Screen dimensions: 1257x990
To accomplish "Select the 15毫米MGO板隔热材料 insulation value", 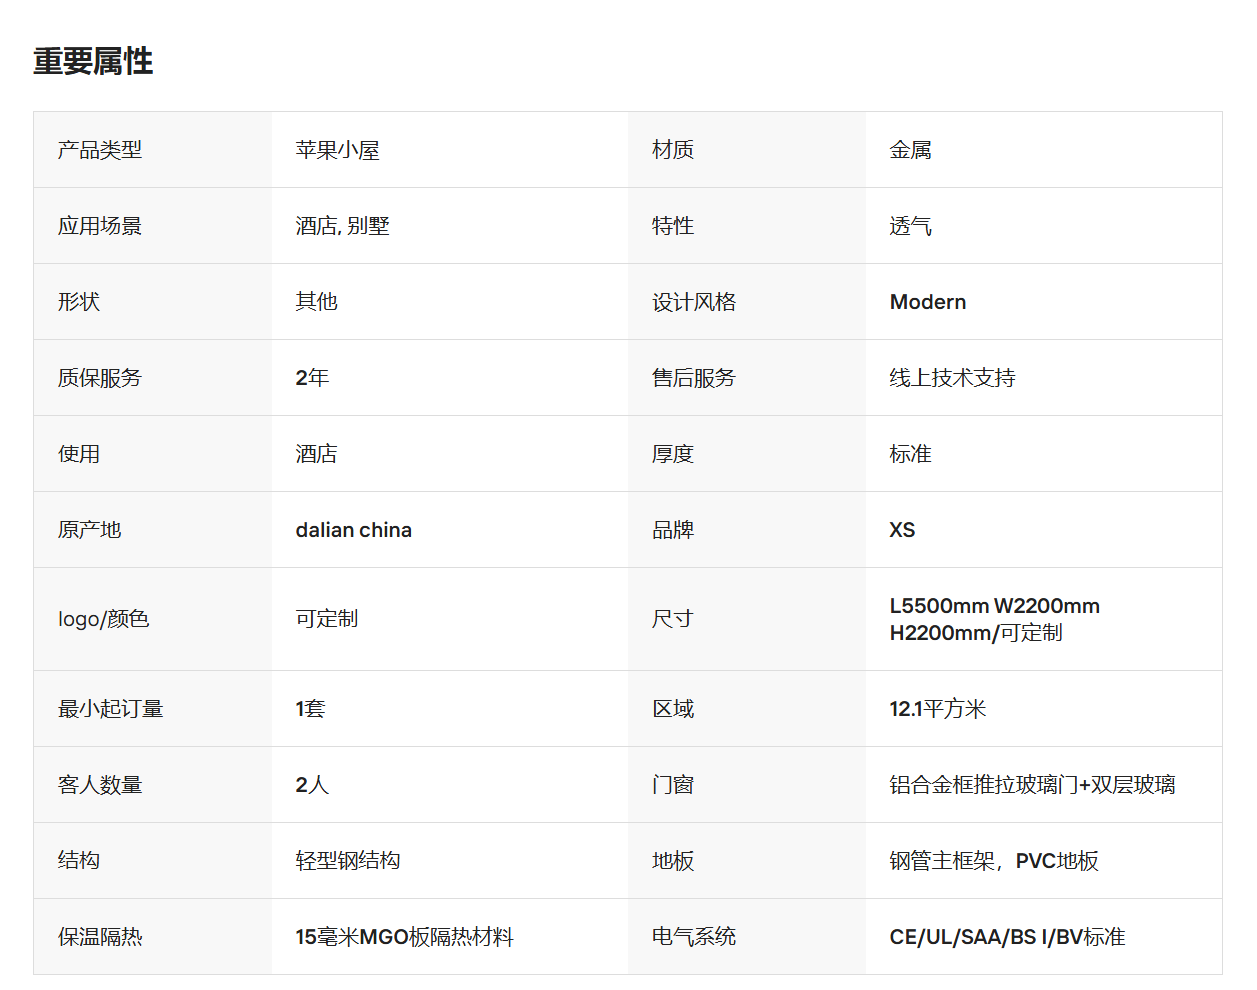I will click(x=404, y=937).
